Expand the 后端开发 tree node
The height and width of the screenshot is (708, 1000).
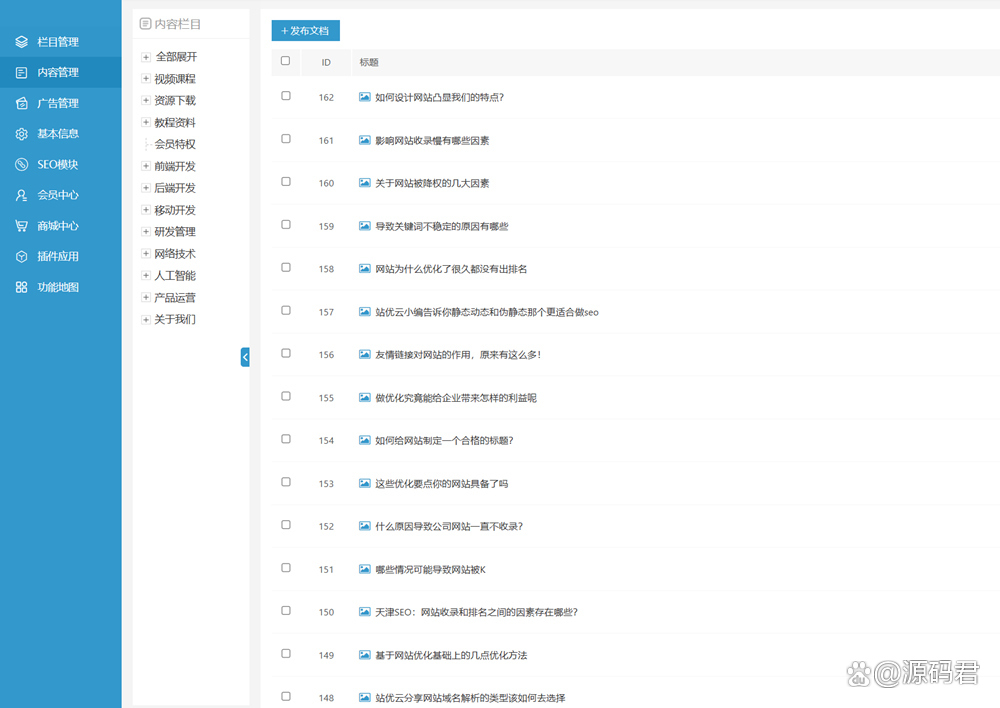pyautogui.click(x=146, y=188)
